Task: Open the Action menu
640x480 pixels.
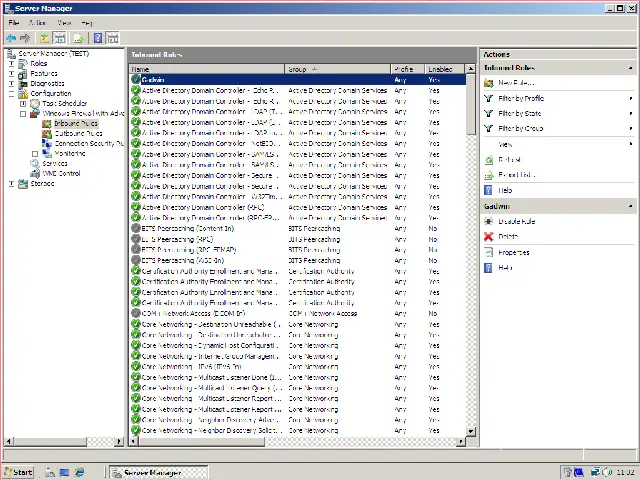Action: click(x=38, y=23)
